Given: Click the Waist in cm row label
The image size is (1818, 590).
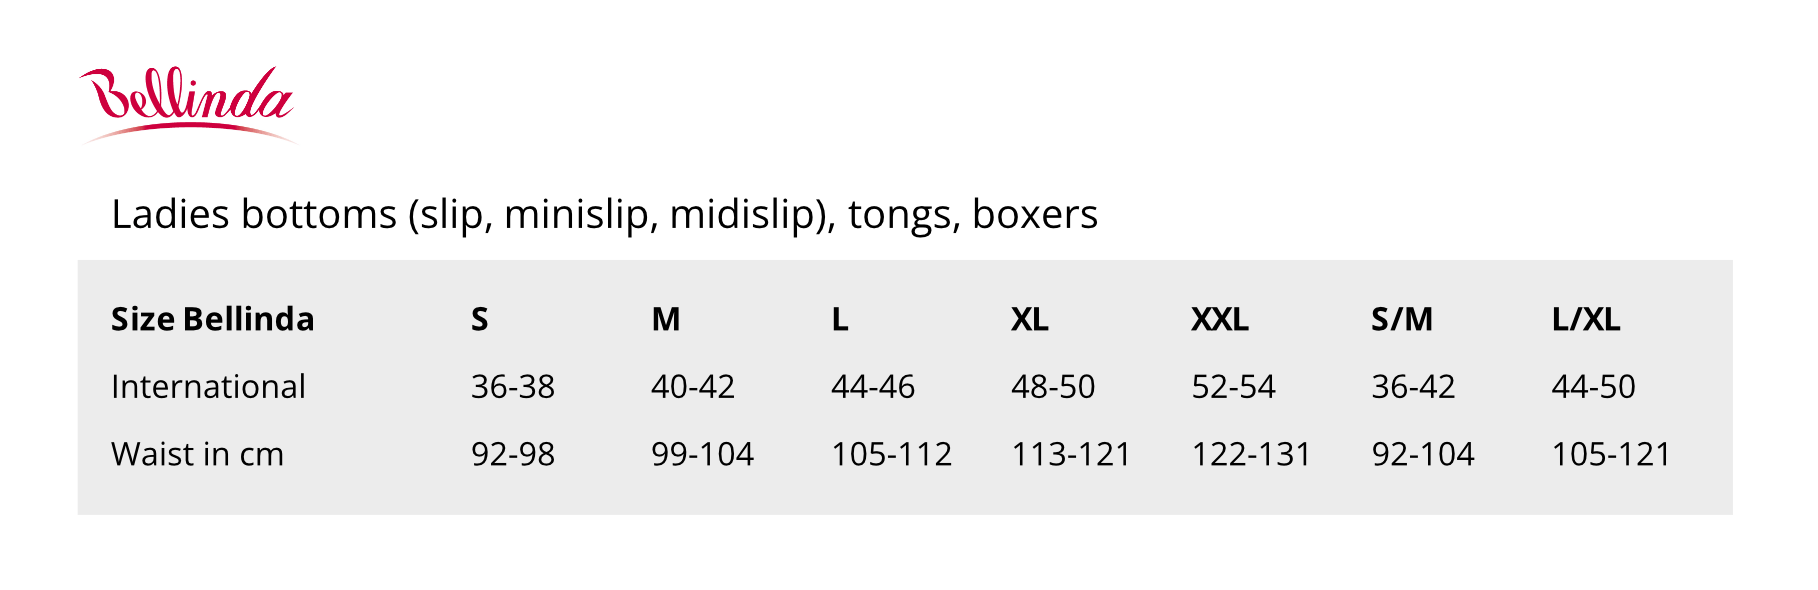Looking at the screenshot, I should pos(198,454).
